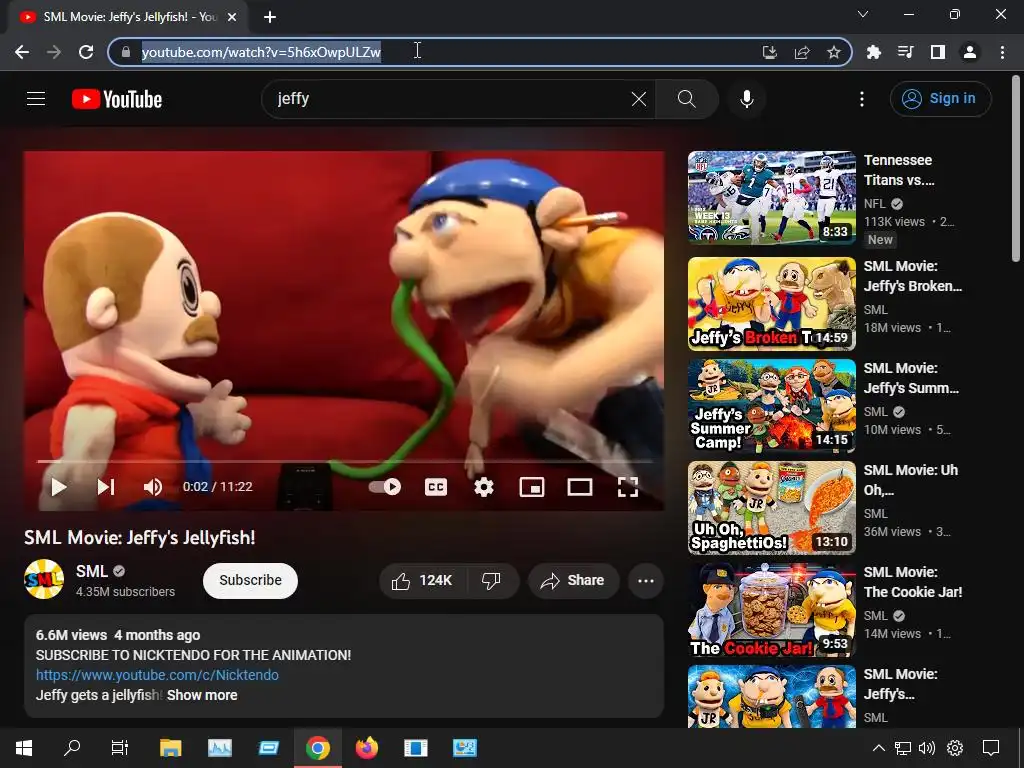The height and width of the screenshot is (768, 1024).
Task: Click the browser forward arrow
Action: tap(54, 52)
